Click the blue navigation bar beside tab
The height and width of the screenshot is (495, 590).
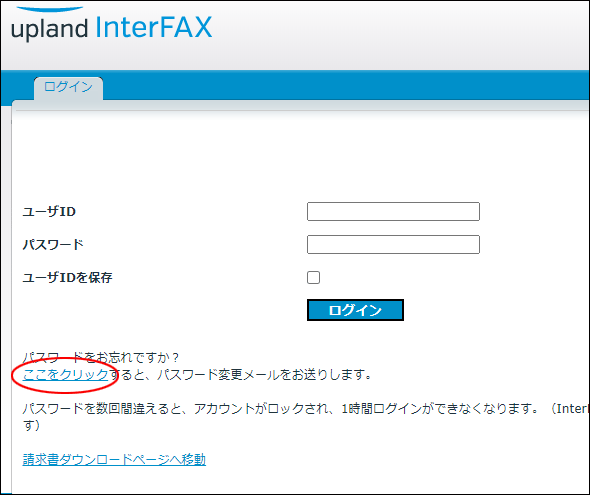click(346, 85)
